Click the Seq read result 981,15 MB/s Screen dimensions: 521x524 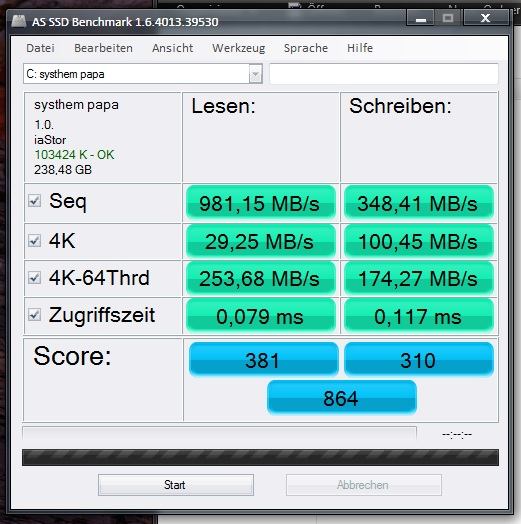click(261, 203)
